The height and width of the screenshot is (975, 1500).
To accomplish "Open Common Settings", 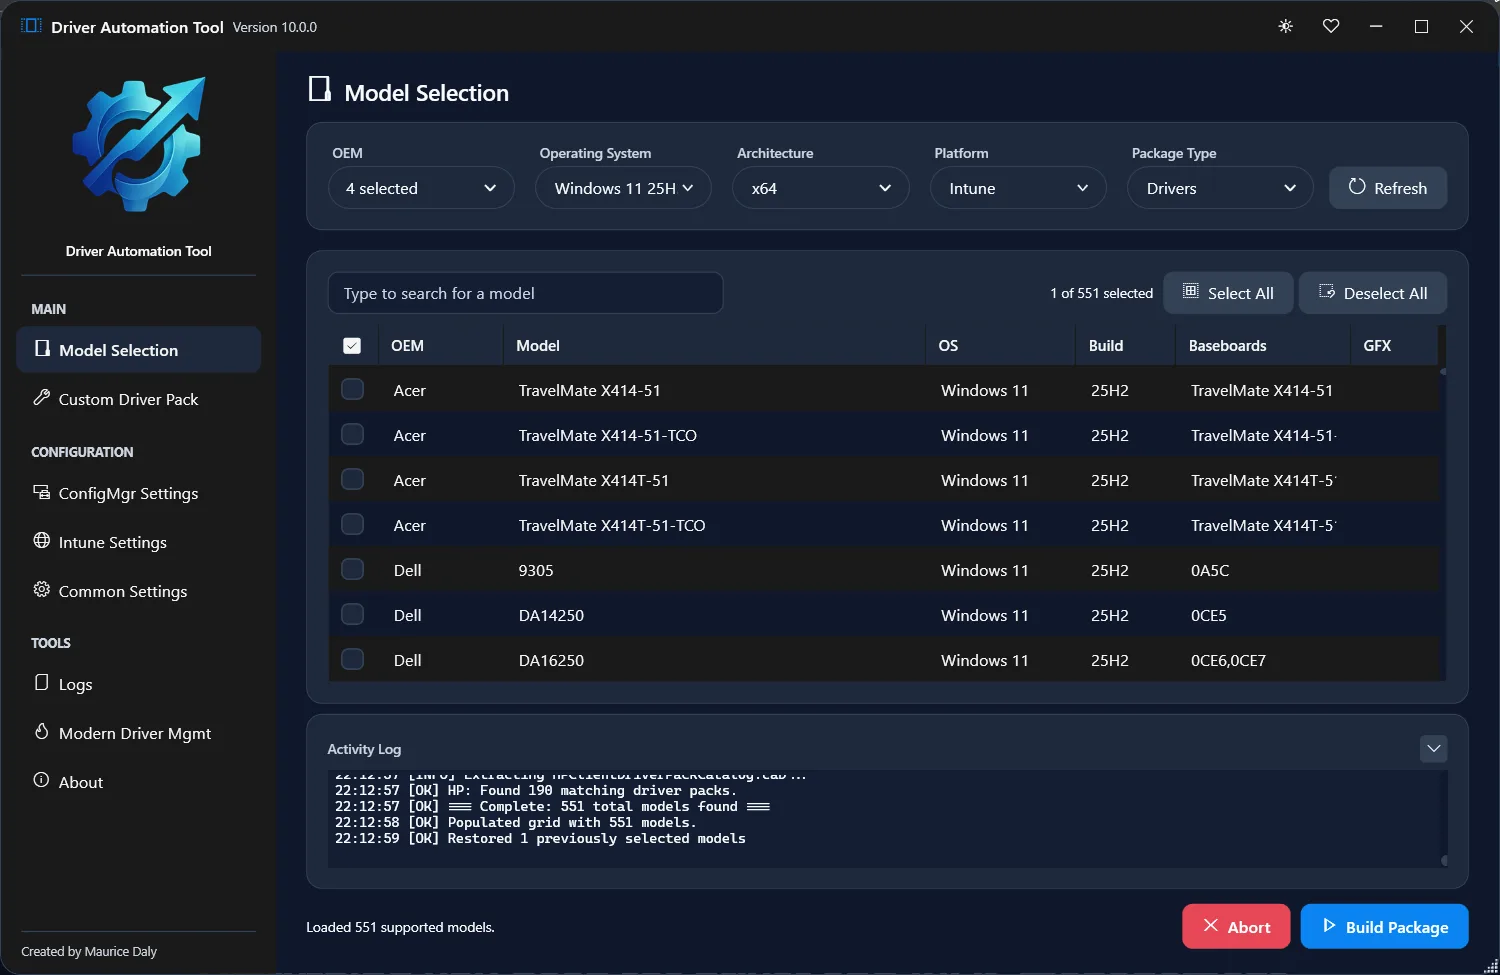I will (139, 591).
